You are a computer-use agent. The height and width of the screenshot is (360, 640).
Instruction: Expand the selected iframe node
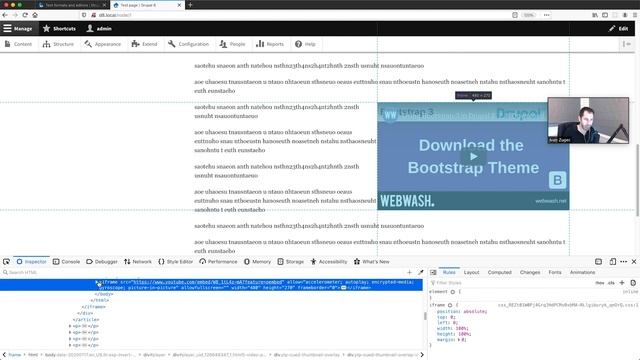(x=97, y=282)
